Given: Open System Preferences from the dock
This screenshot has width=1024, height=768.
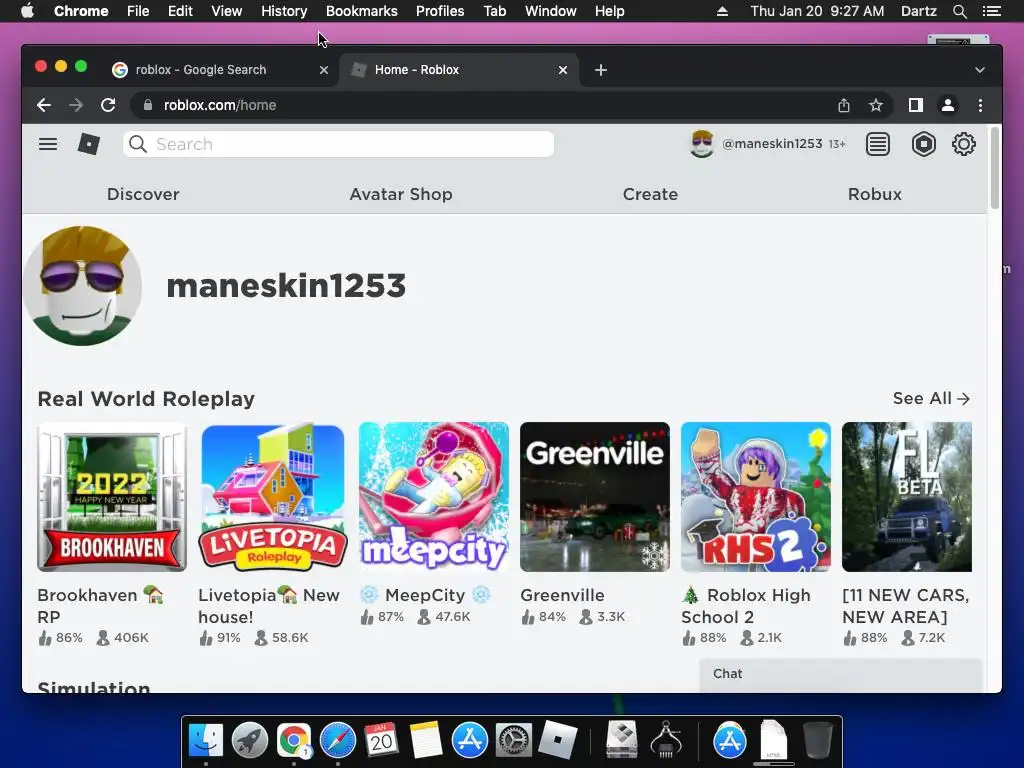Looking at the screenshot, I should coord(513,740).
